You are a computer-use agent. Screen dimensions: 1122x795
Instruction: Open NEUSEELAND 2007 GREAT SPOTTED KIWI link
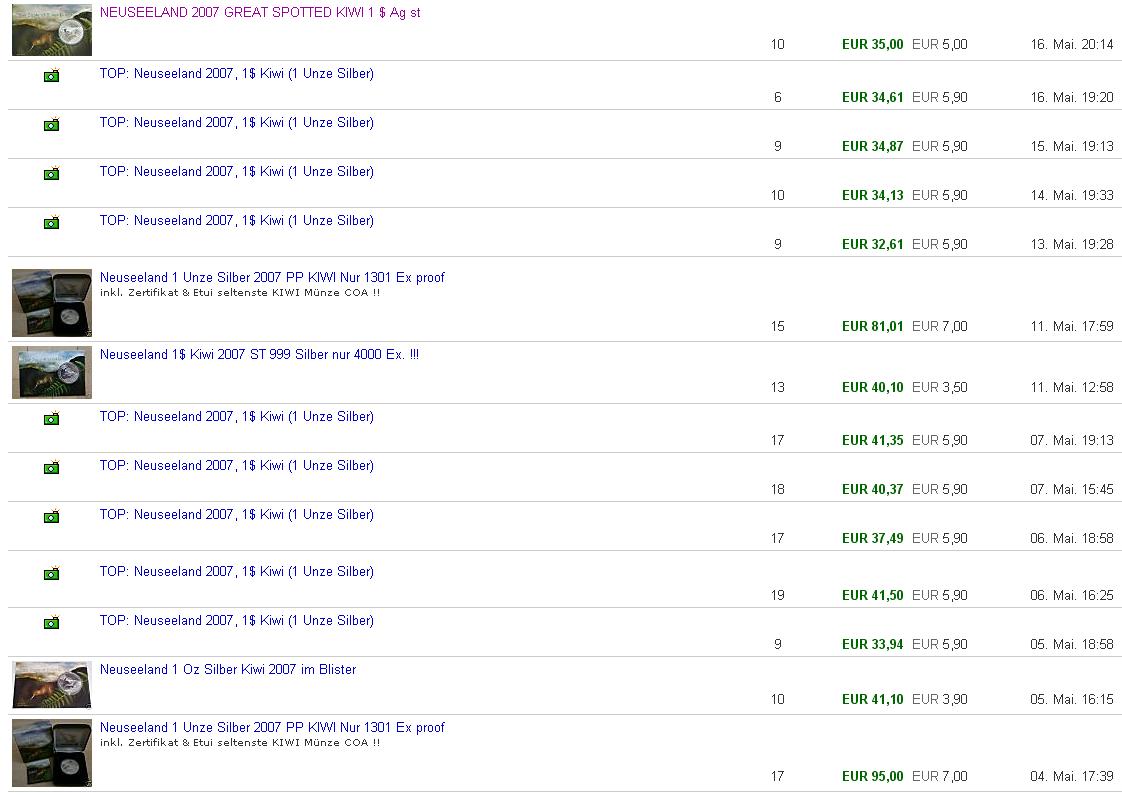click(260, 13)
